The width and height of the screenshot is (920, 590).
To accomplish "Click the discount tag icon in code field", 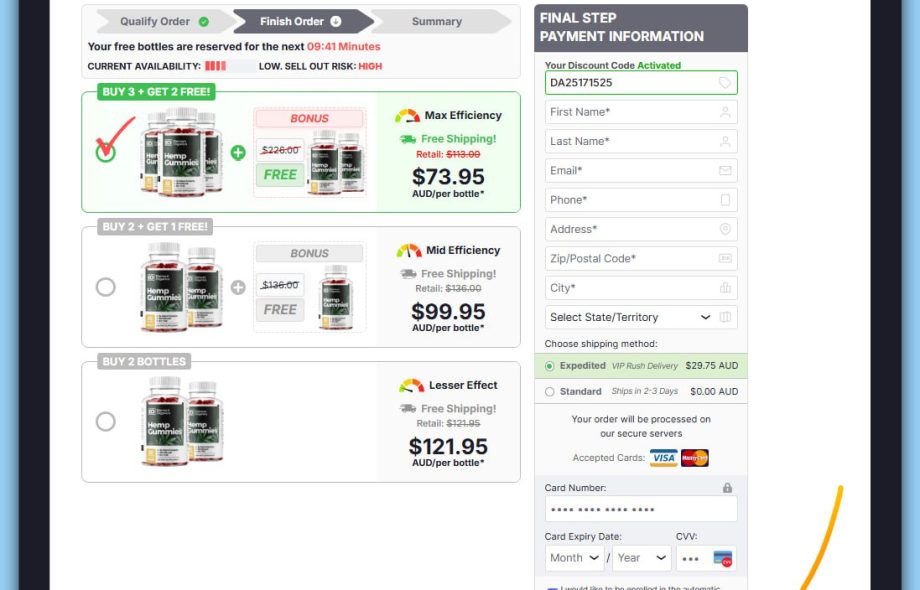I will click(725, 83).
